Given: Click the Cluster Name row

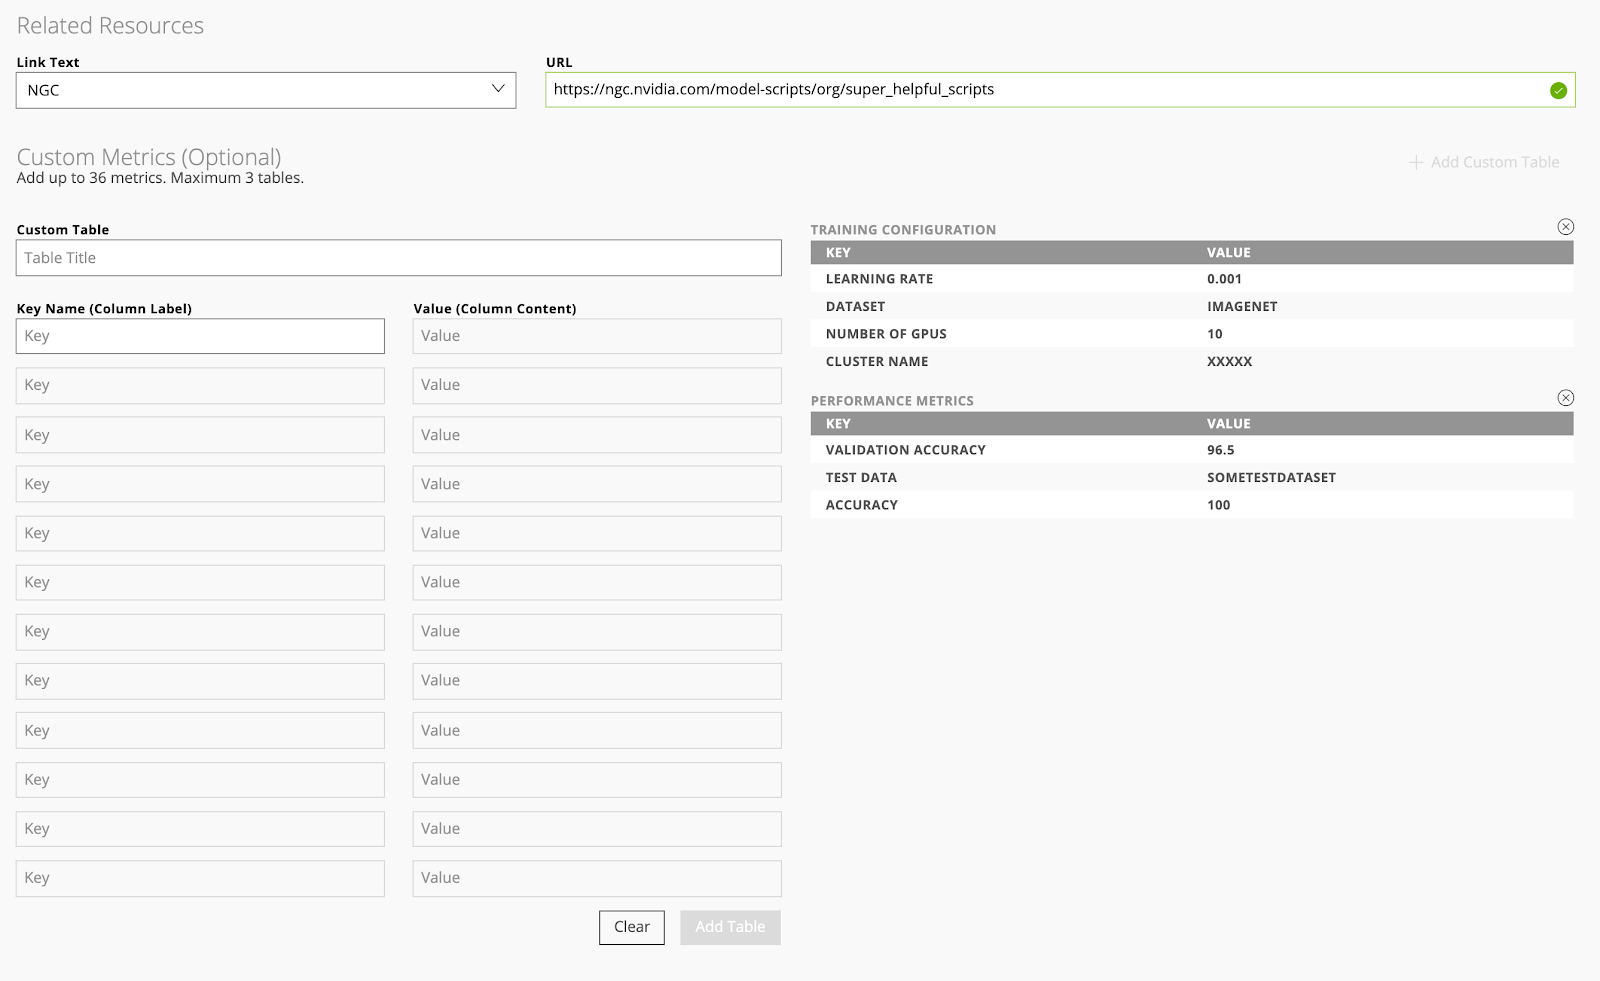Looking at the screenshot, I should pyautogui.click(x=1190, y=362).
